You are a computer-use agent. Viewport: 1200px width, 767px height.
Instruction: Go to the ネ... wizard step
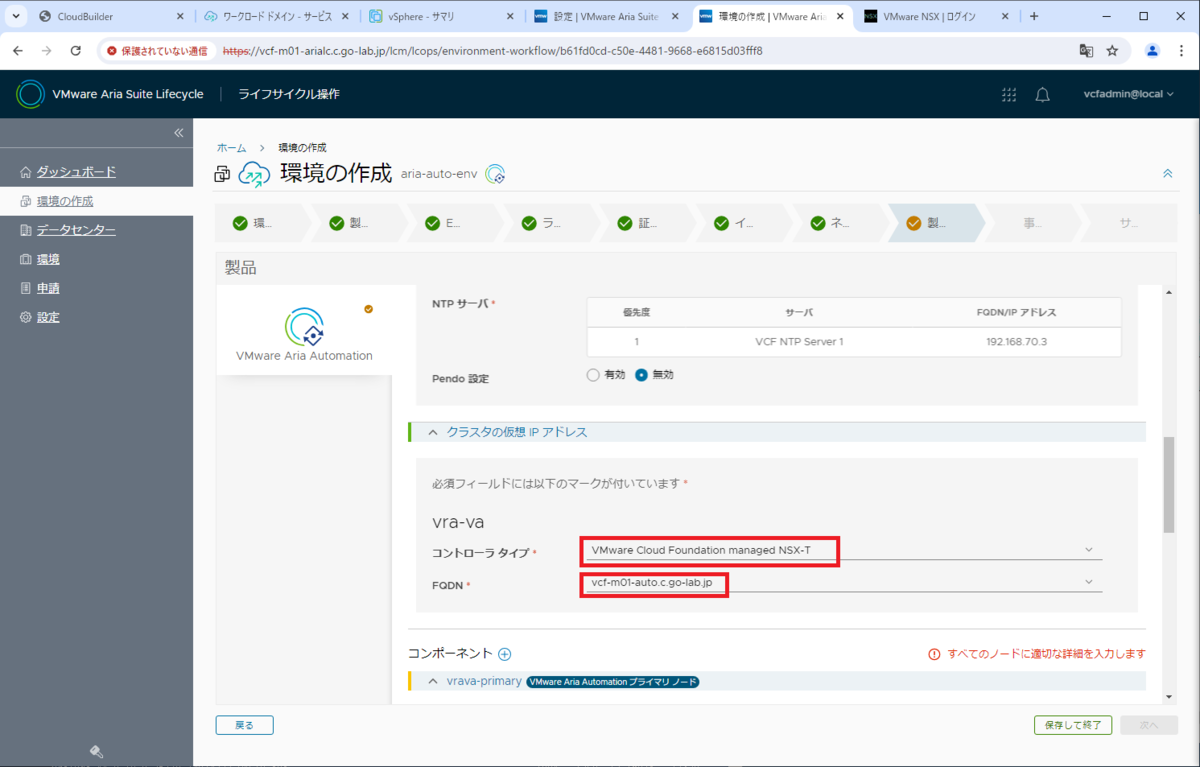pos(837,223)
